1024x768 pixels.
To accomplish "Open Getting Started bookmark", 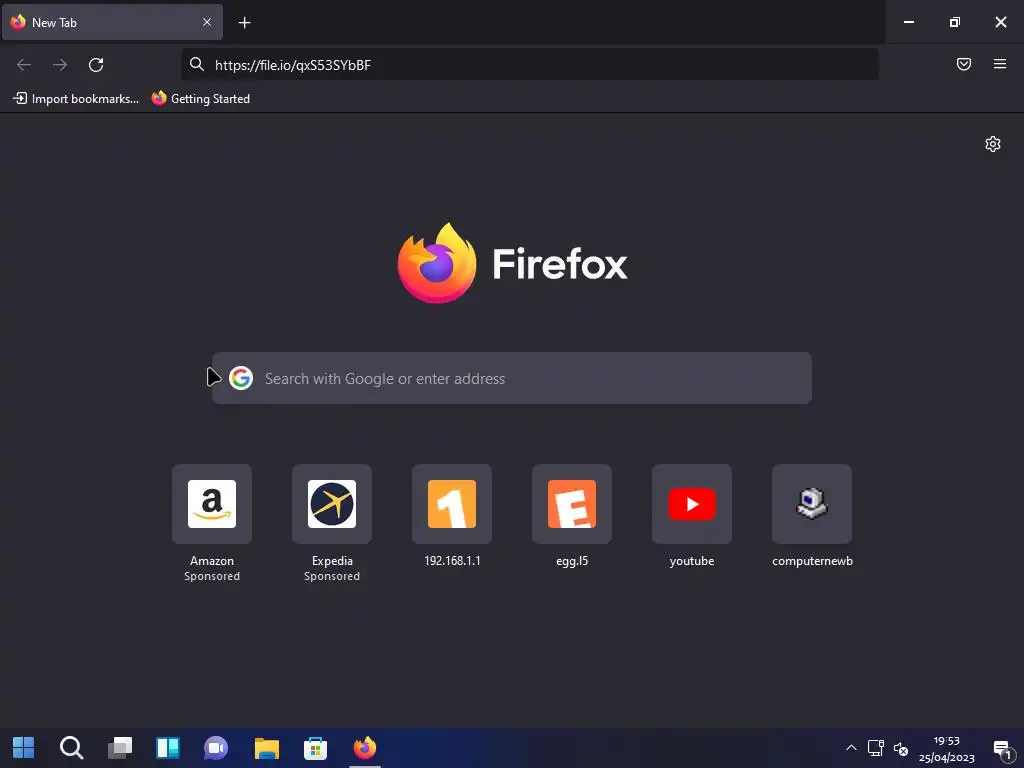I will (x=200, y=99).
